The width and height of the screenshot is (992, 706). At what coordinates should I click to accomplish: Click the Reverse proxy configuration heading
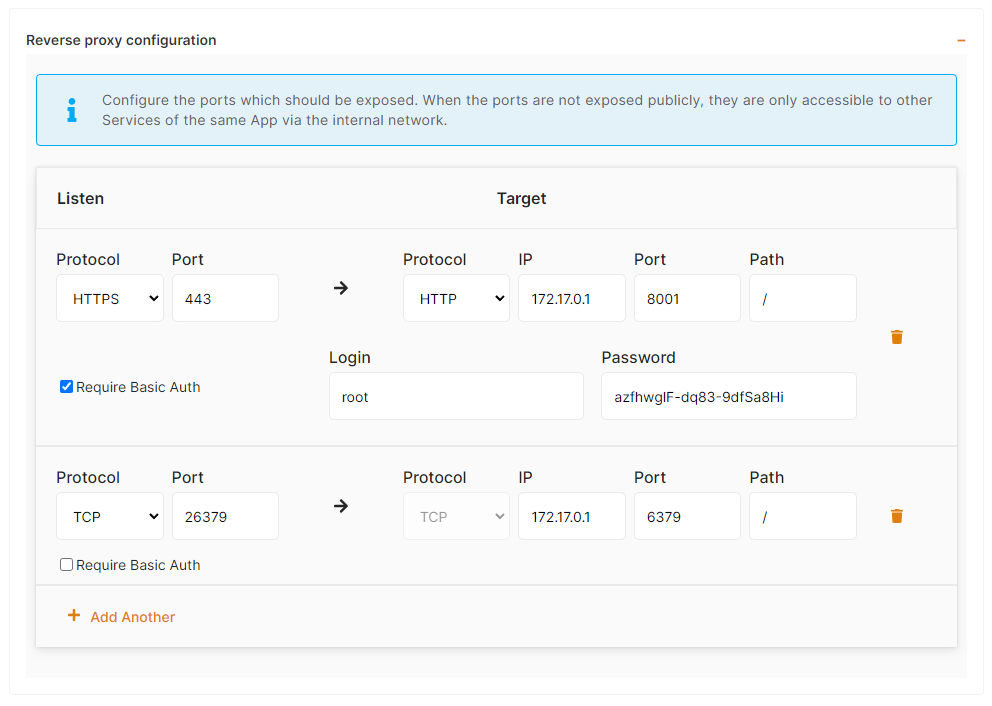[121, 41]
